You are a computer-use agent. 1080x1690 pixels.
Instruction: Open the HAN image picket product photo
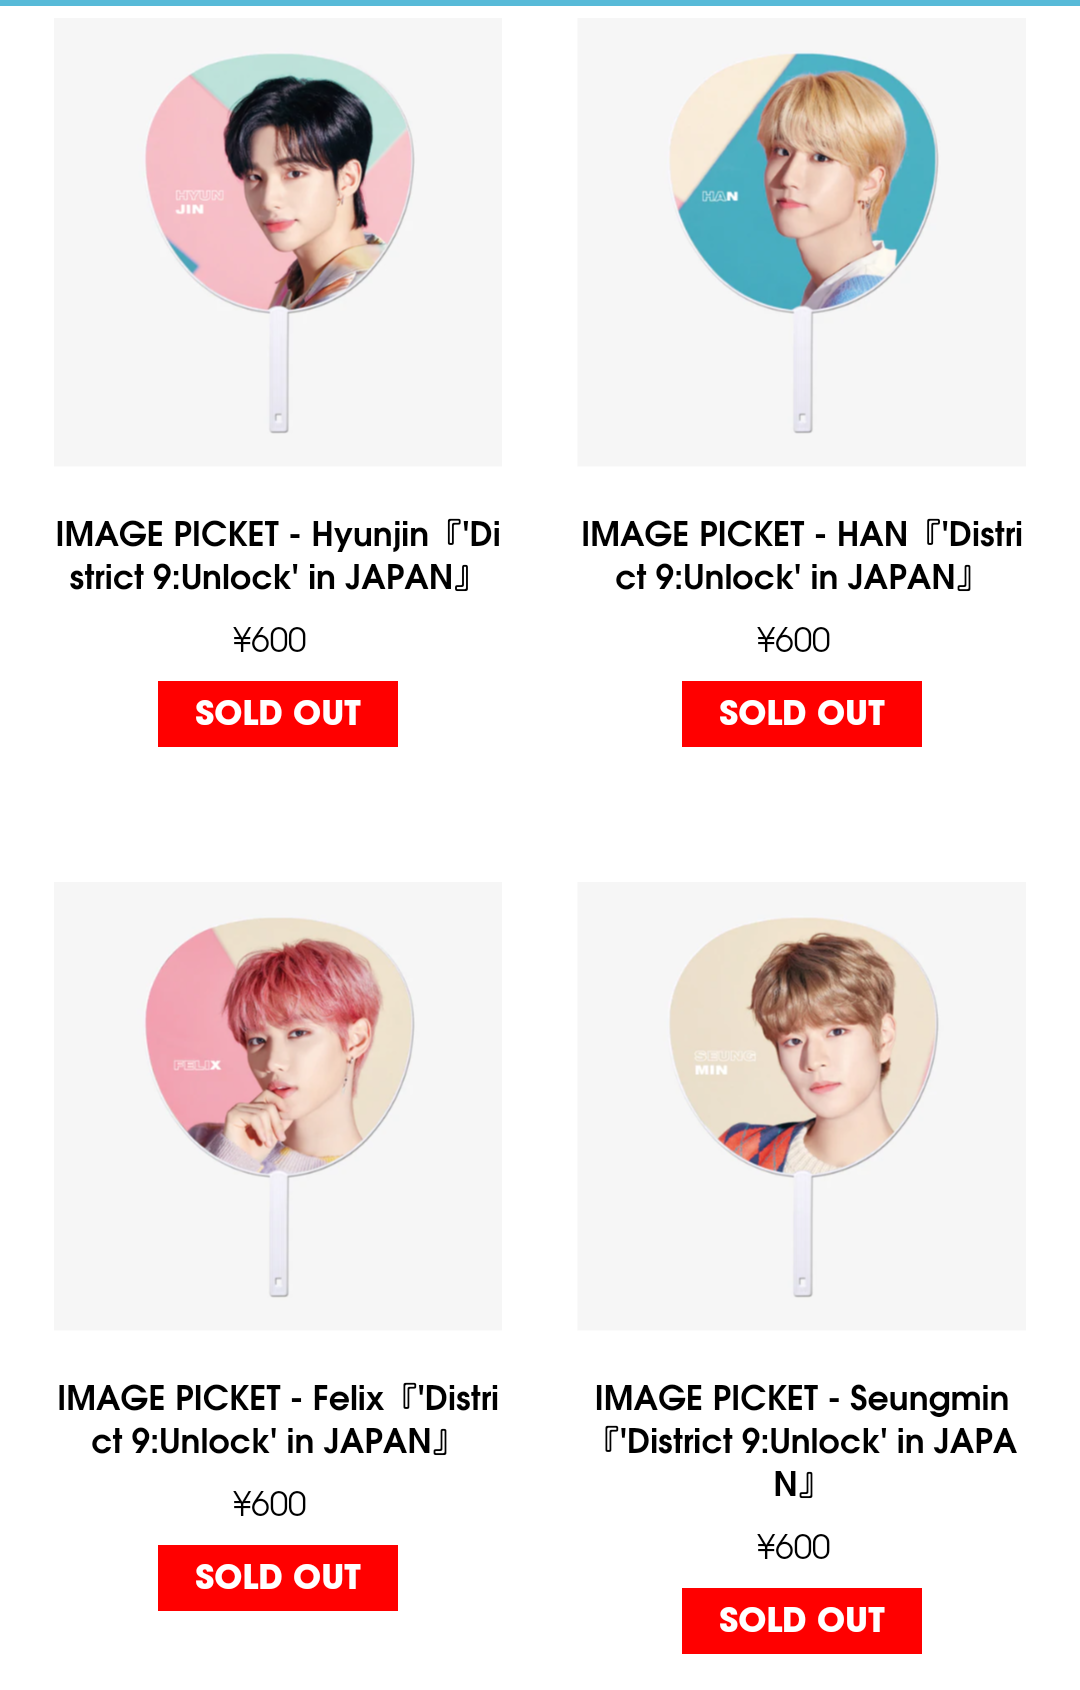(802, 242)
